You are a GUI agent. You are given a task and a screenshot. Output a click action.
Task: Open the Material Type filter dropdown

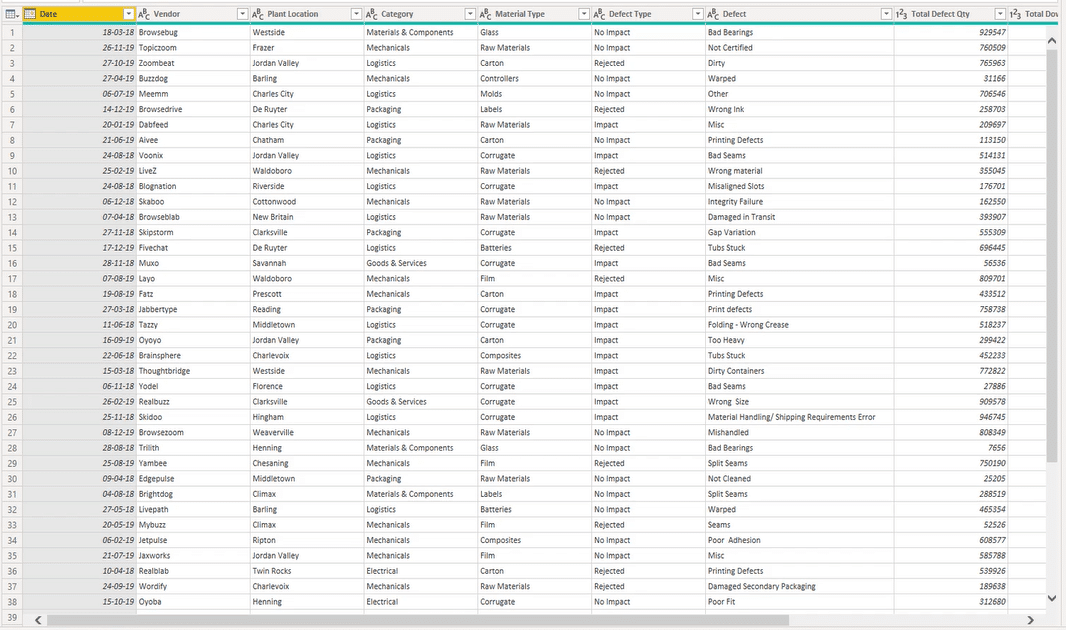coord(583,14)
